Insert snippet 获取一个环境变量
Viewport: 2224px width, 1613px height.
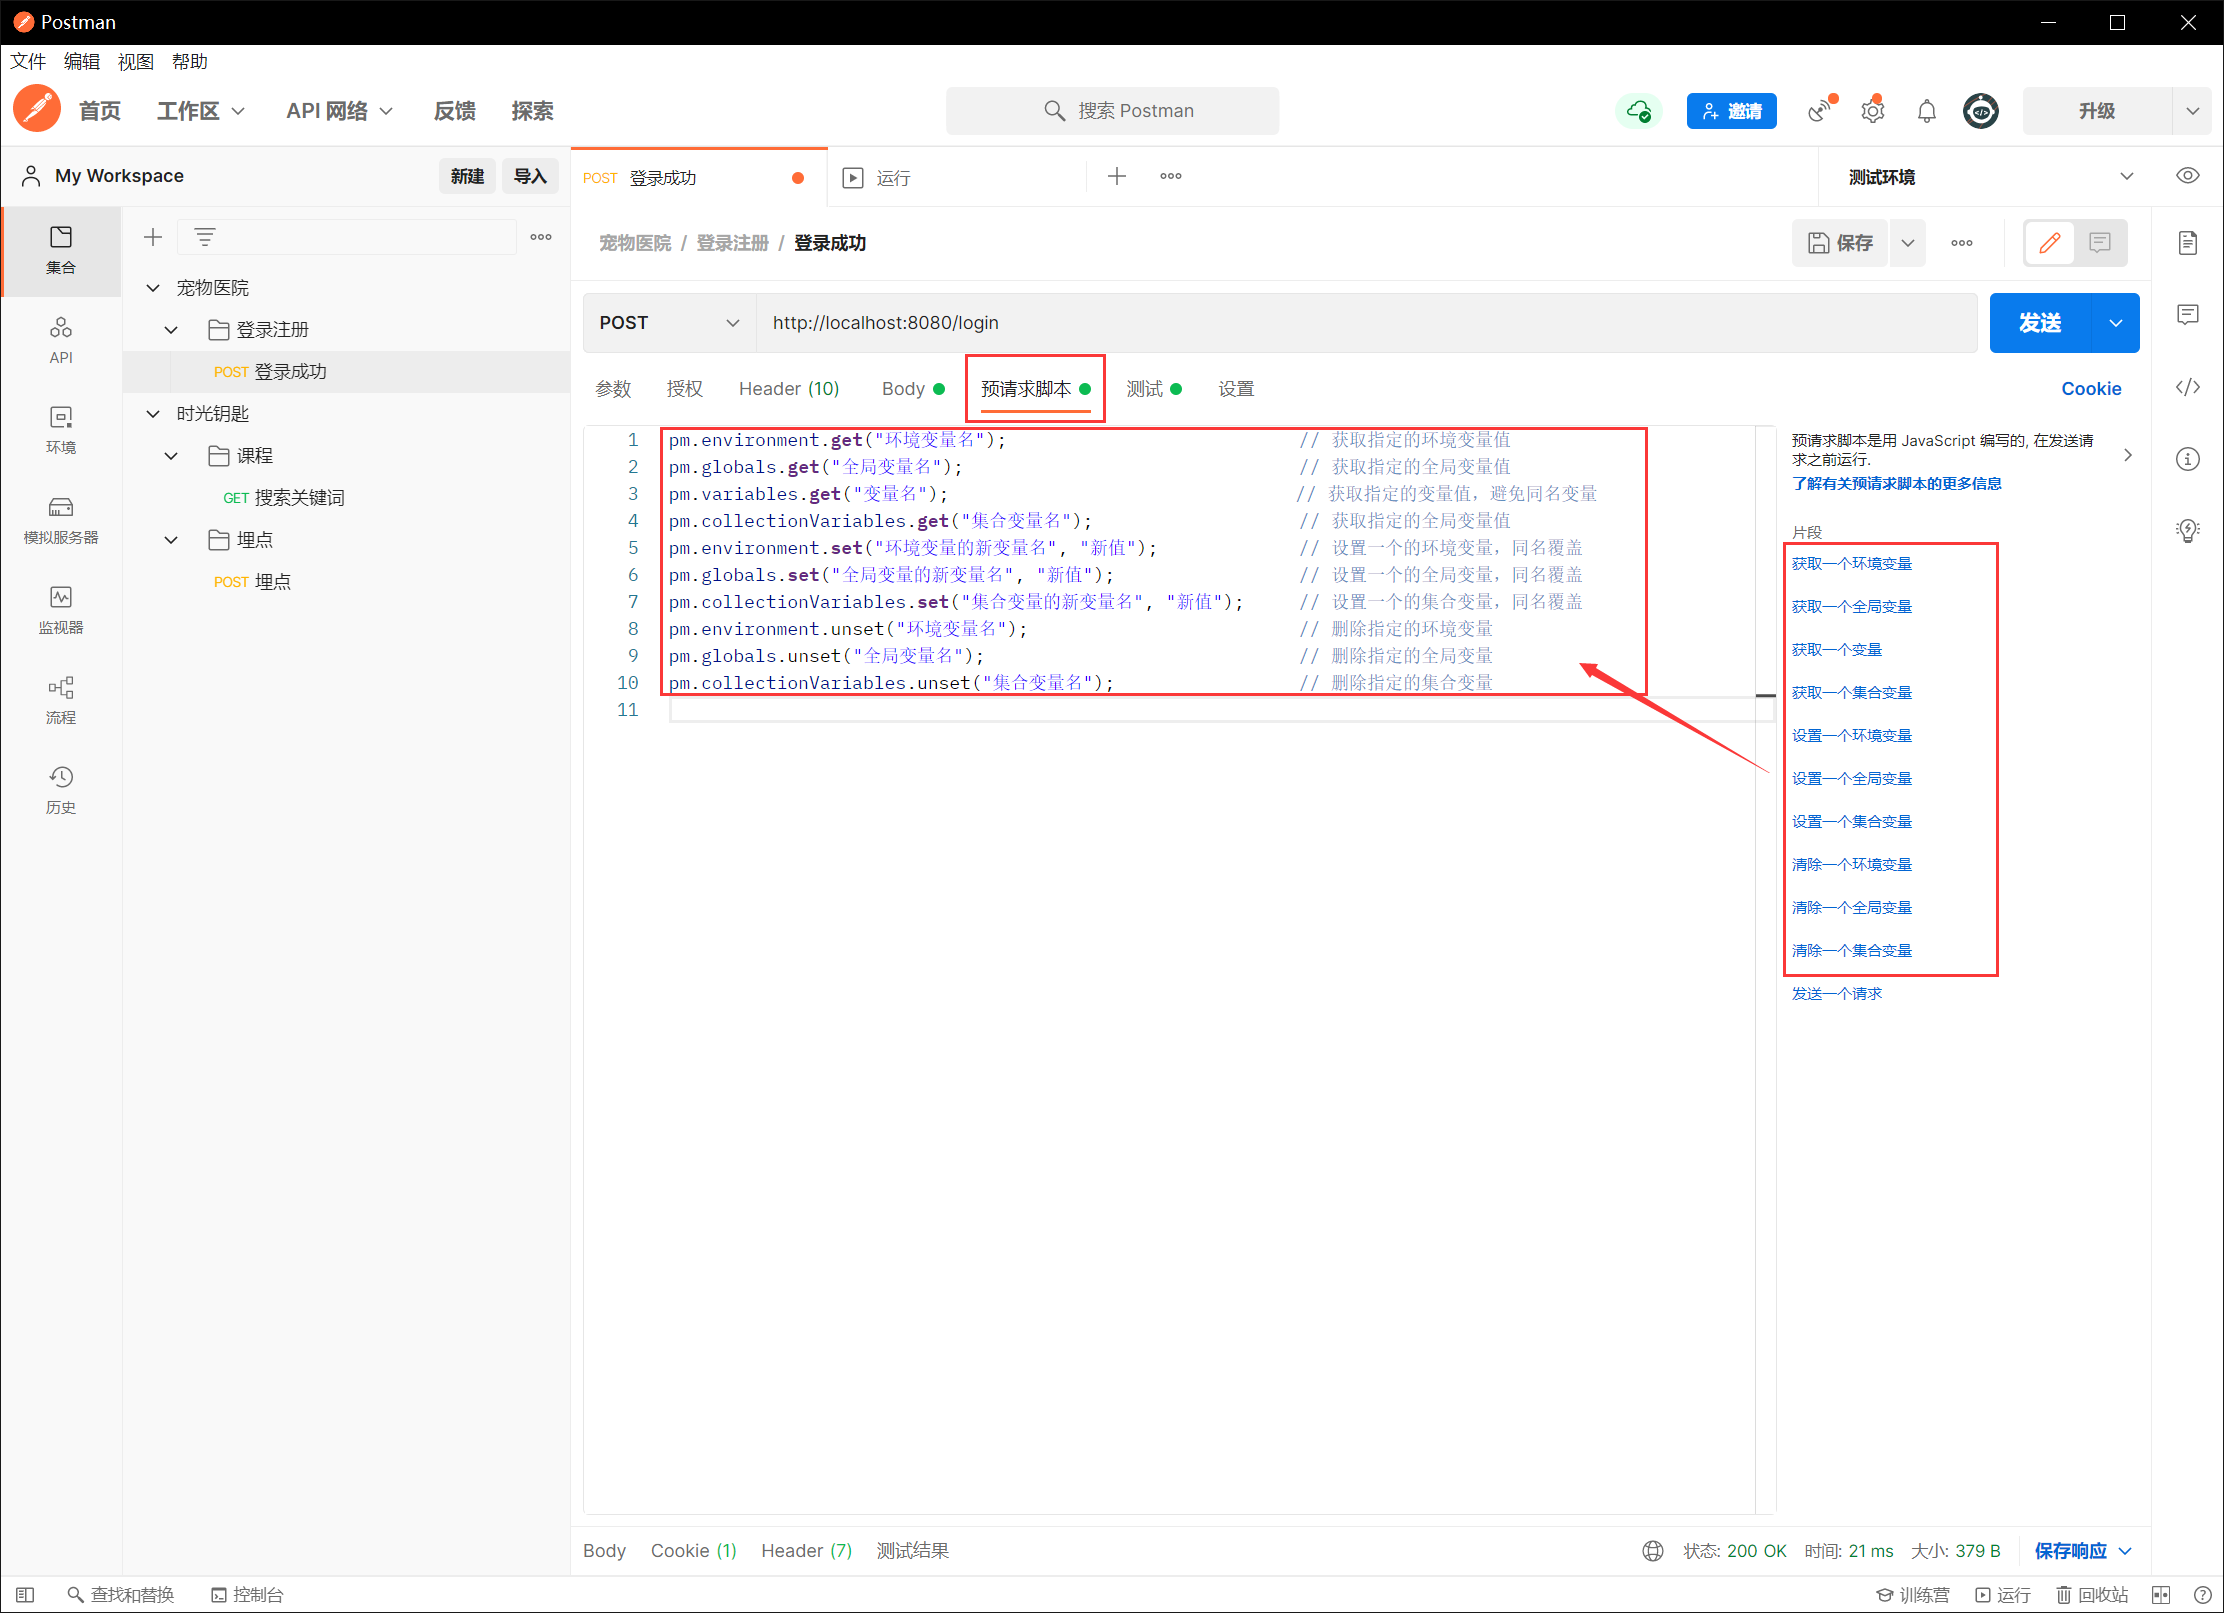1851,564
